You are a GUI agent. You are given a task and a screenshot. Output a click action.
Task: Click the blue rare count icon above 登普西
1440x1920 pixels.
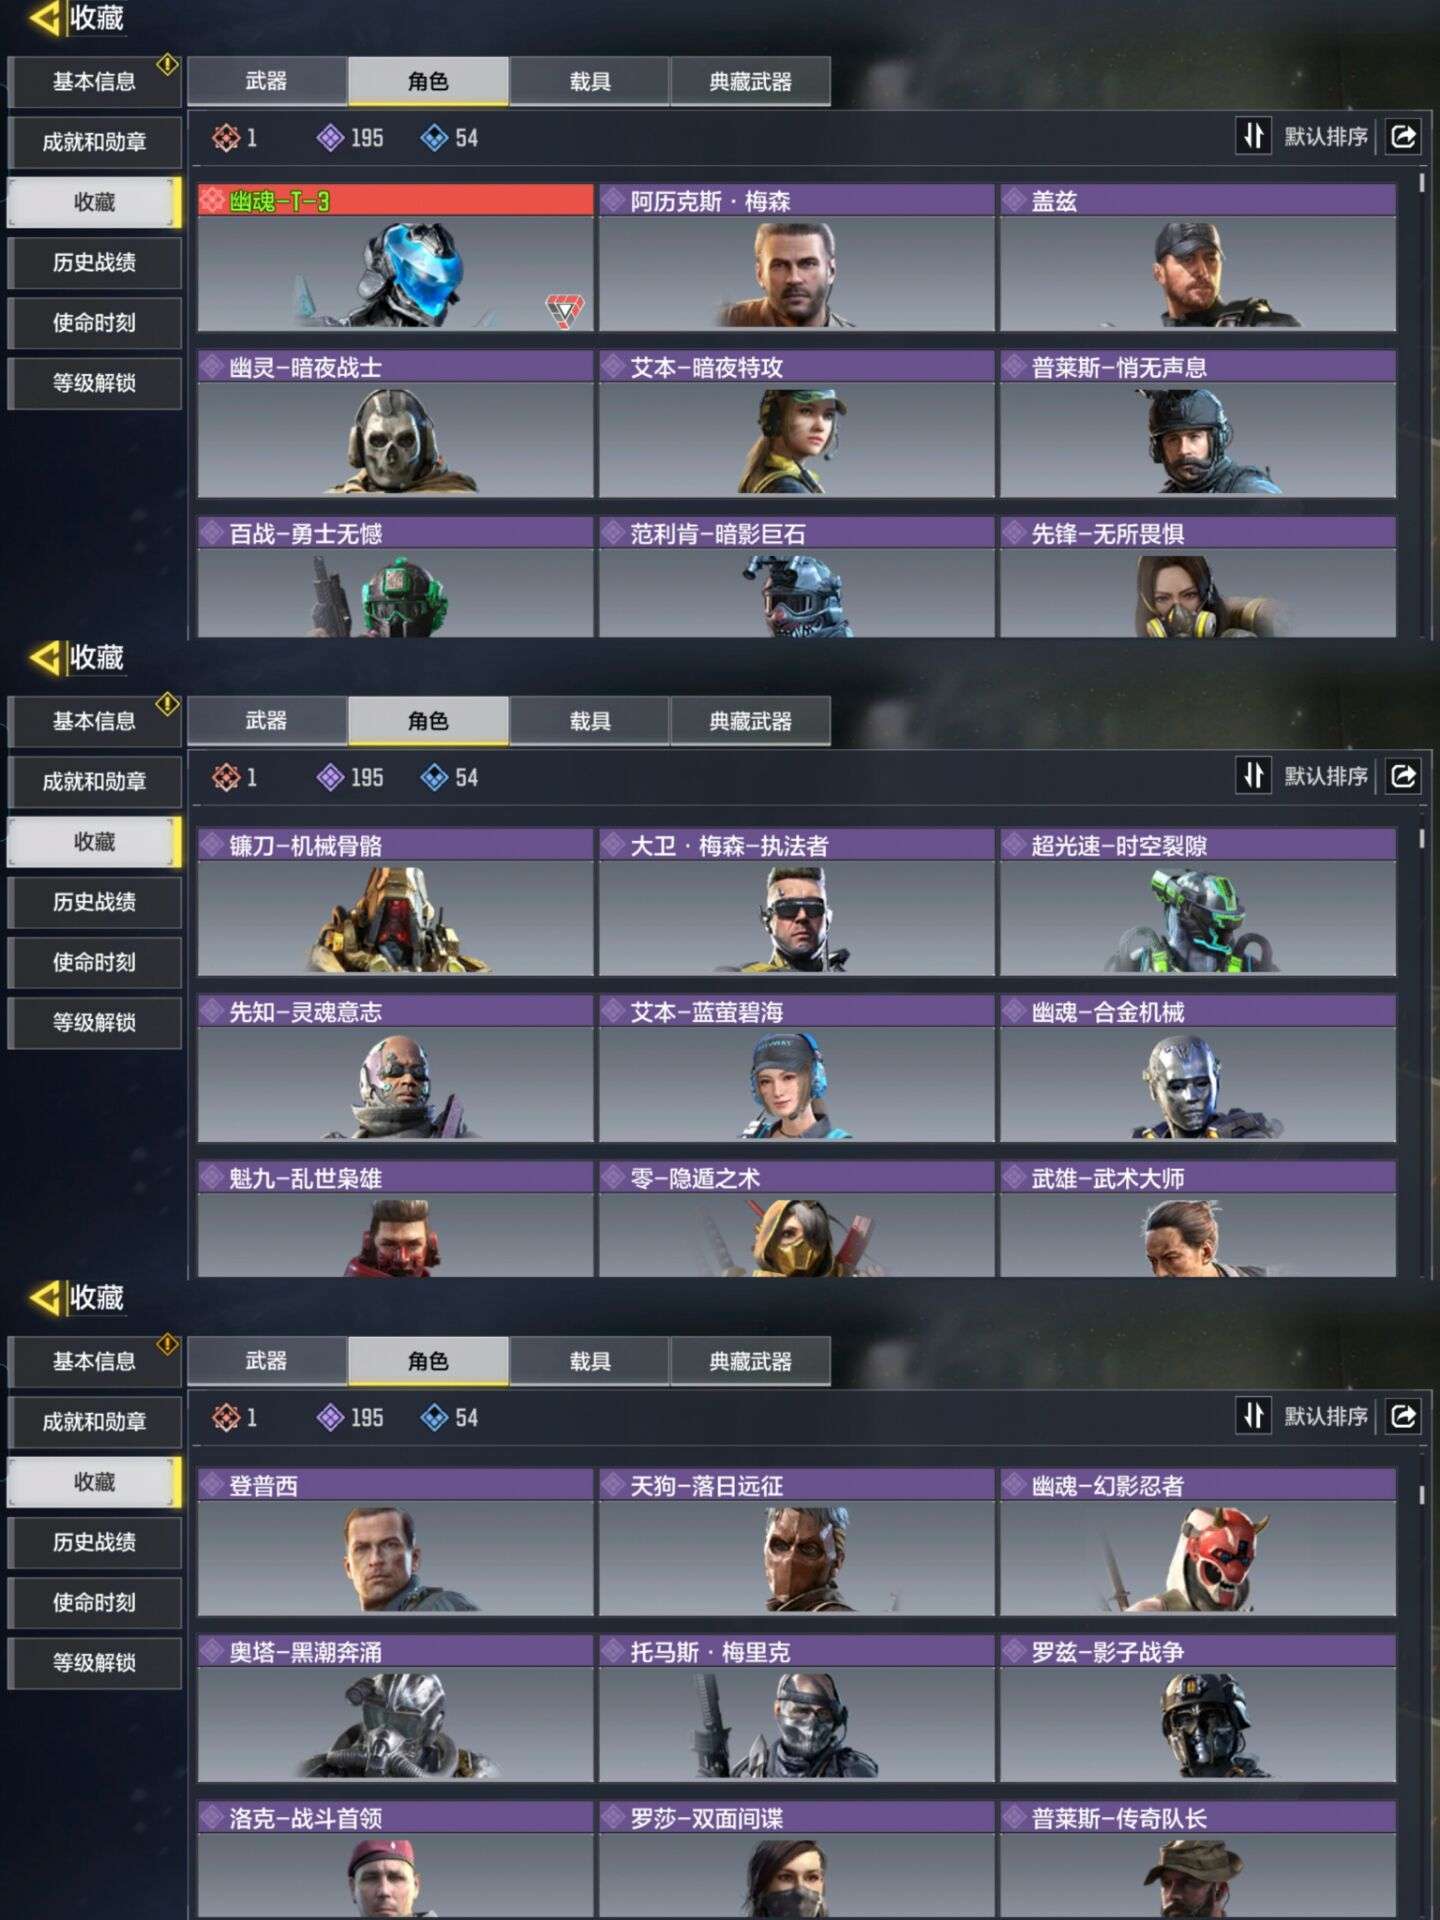(x=434, y=1417)
